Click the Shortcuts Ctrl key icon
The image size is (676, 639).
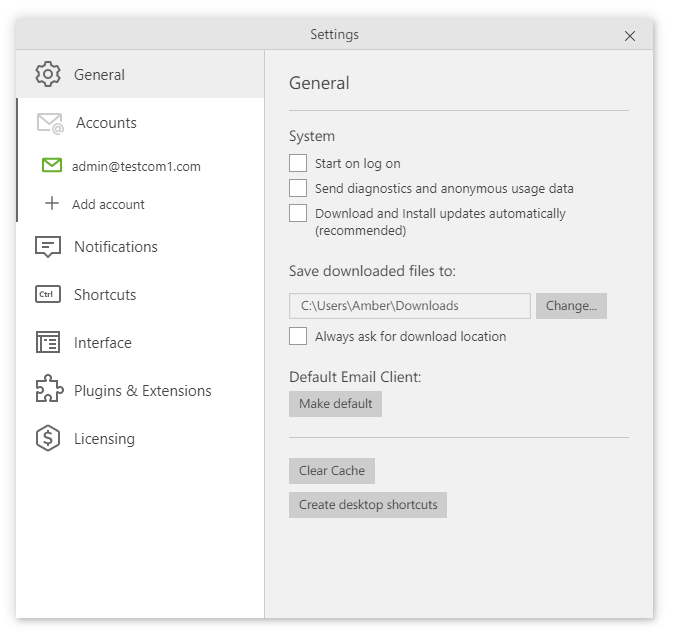pyautogui.click(x=48, y=295)
